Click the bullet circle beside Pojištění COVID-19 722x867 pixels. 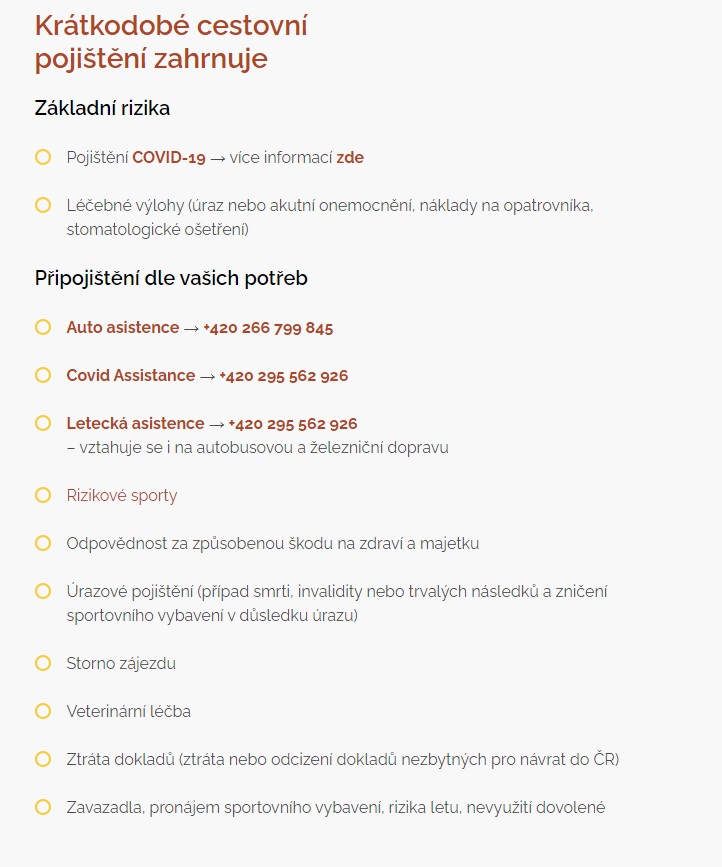pyautogui.click(x=43, y=157)
